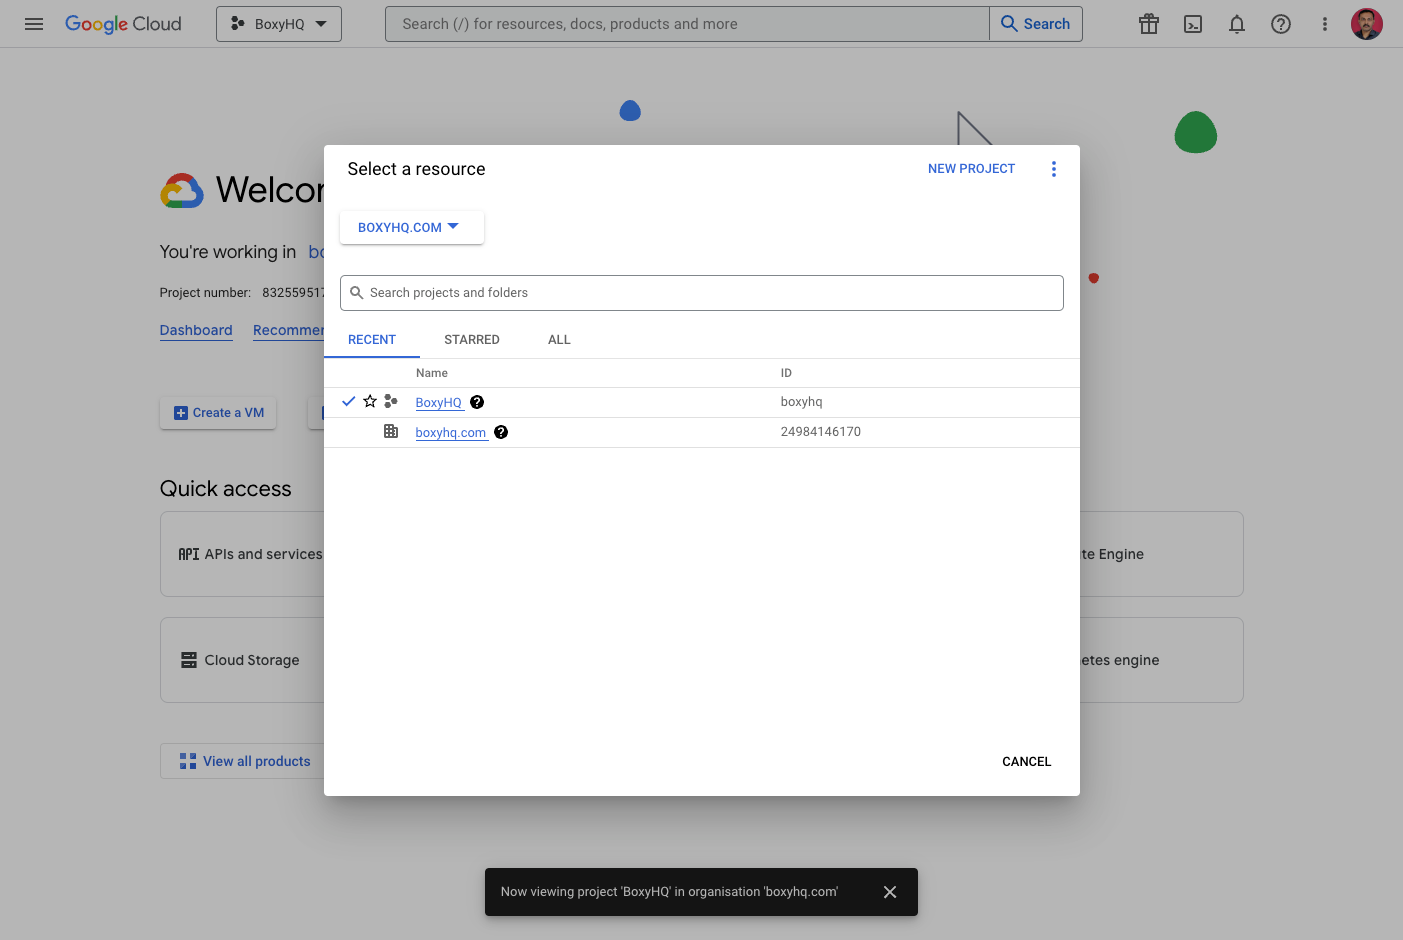This screenshot has width=1403, height=940.
Task: Switch to the ALL tab
Action: pyautogui.click(x=559, y=339)
